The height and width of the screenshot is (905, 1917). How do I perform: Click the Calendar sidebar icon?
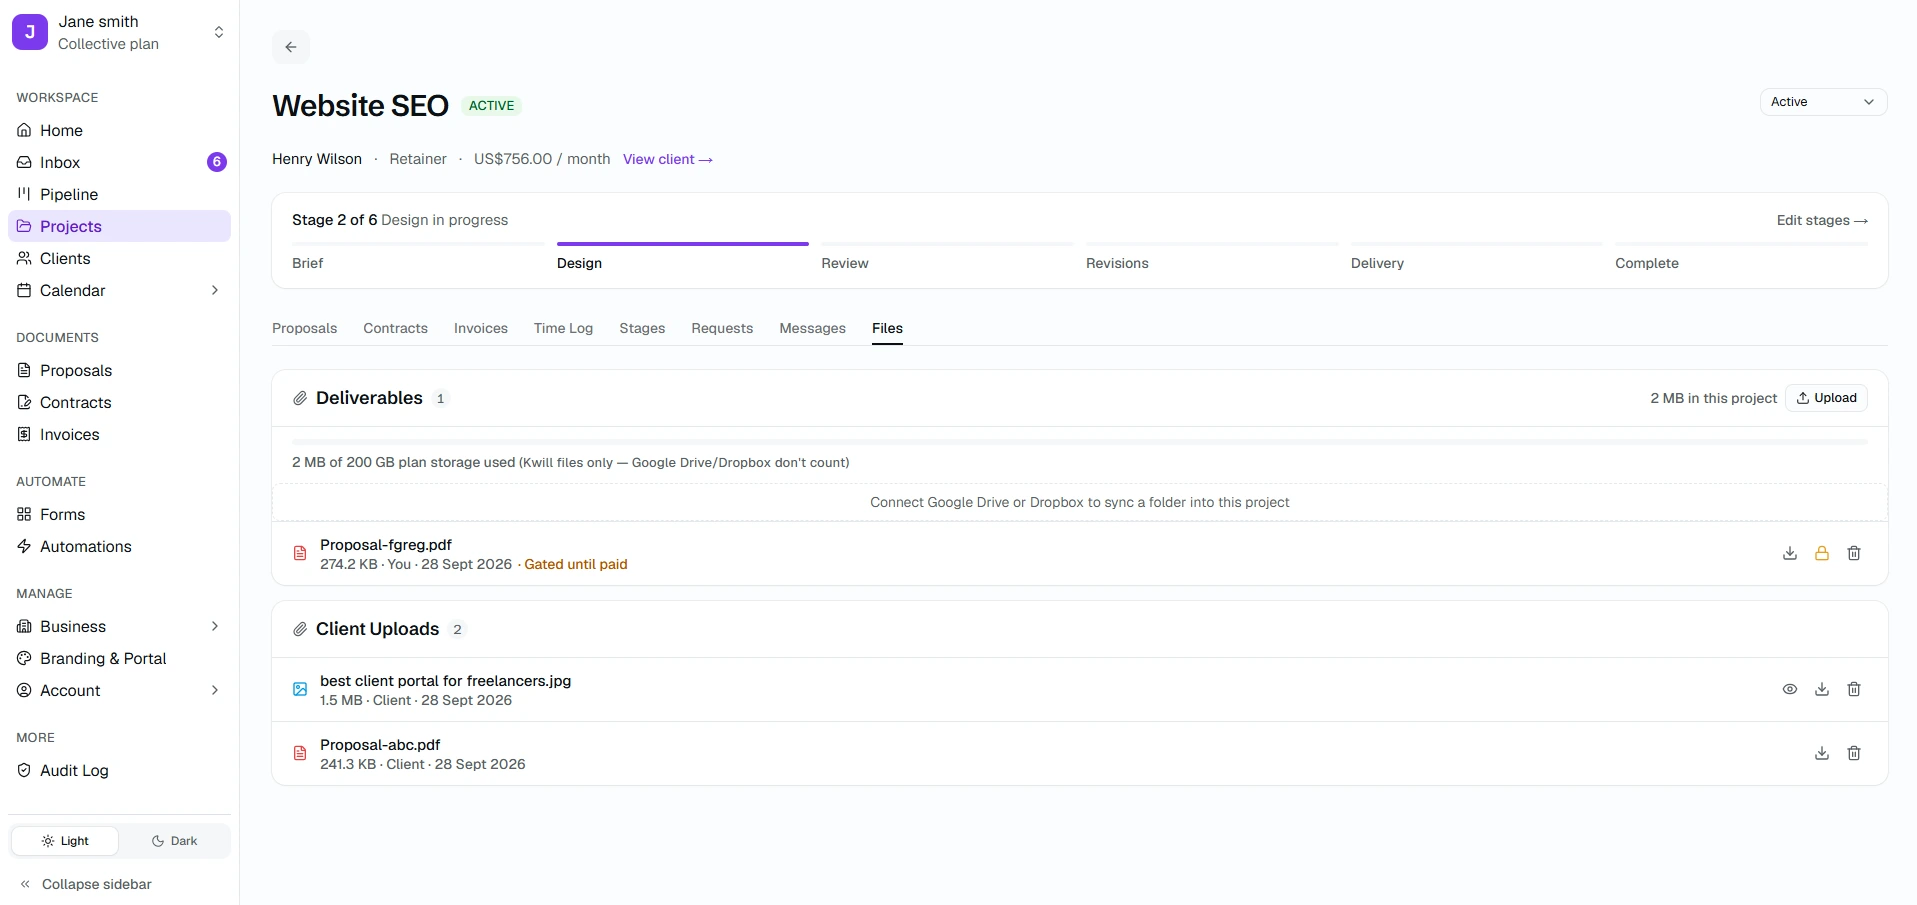[x=24, y=290]
